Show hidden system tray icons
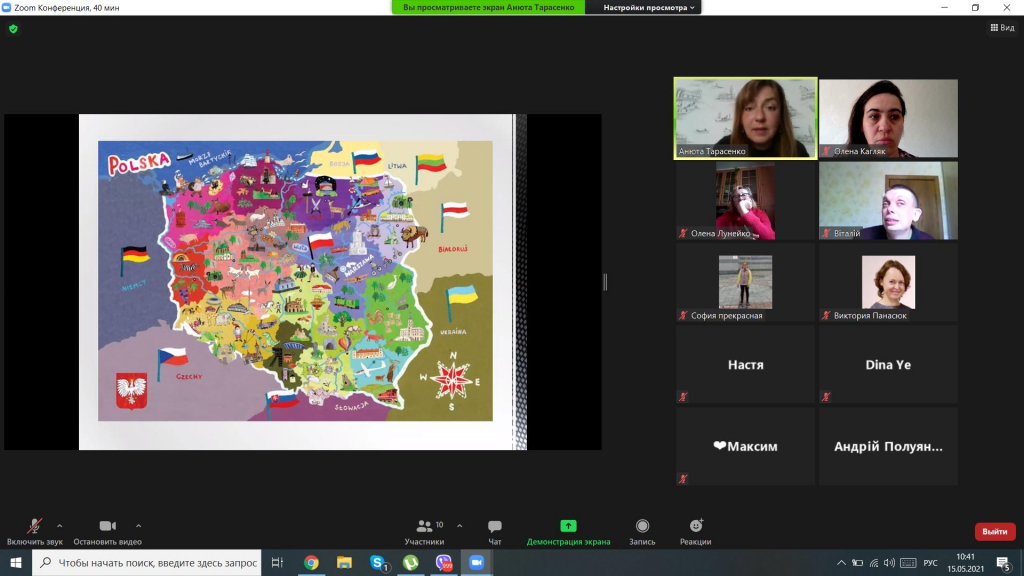Viewport: 1024px width, 576px height. 841,563
